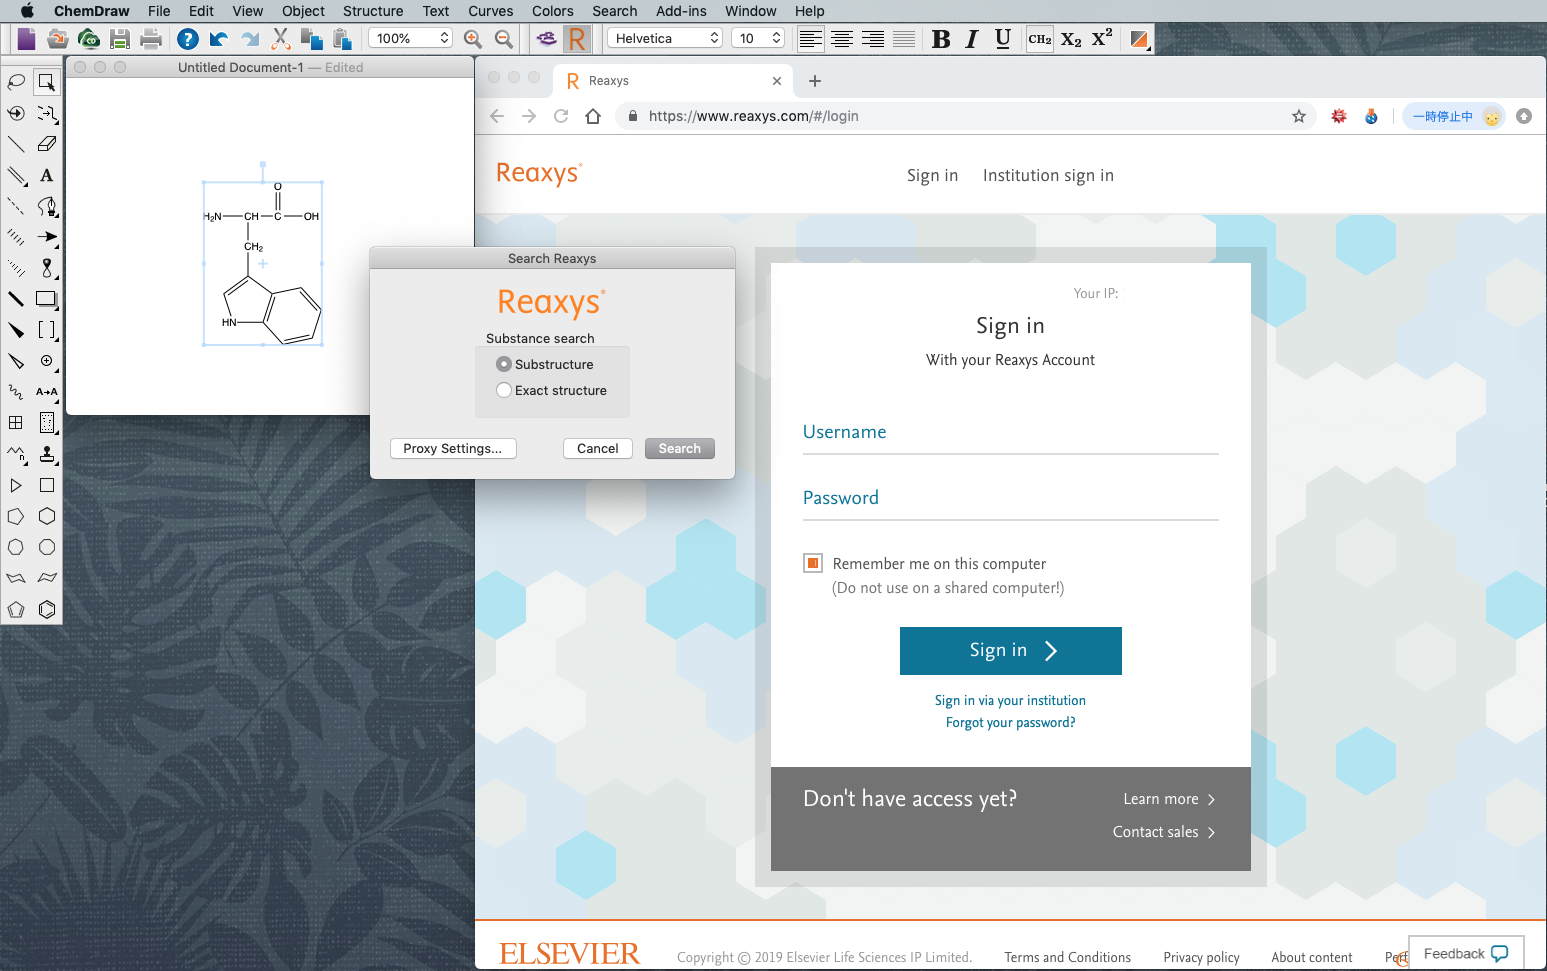Open the Curves menu
Screen dimensions: 1547x971
tap(490, 11)
